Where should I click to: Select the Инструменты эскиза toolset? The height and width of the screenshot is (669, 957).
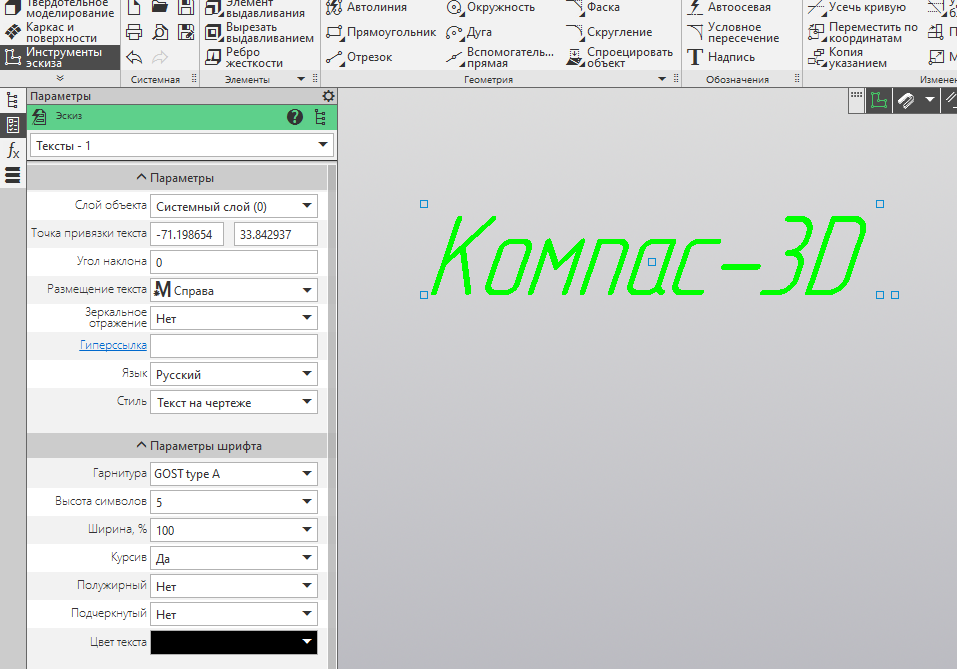(60, 57)
